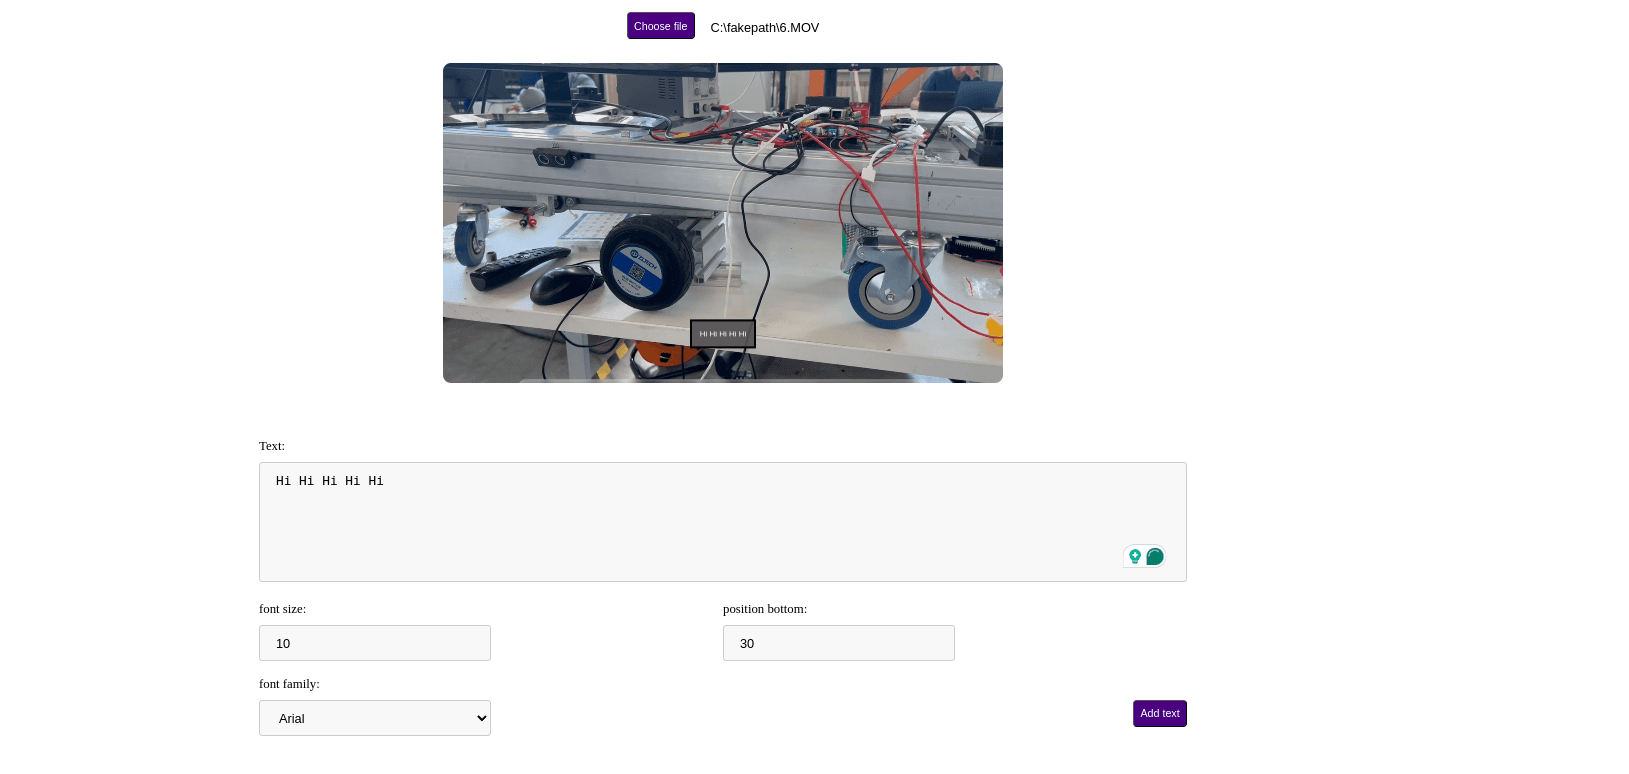Click the 'Hi Hi Hi Hi Hi' overlay box
This screenshot has width=1629, height=774.
click(723, 334)
